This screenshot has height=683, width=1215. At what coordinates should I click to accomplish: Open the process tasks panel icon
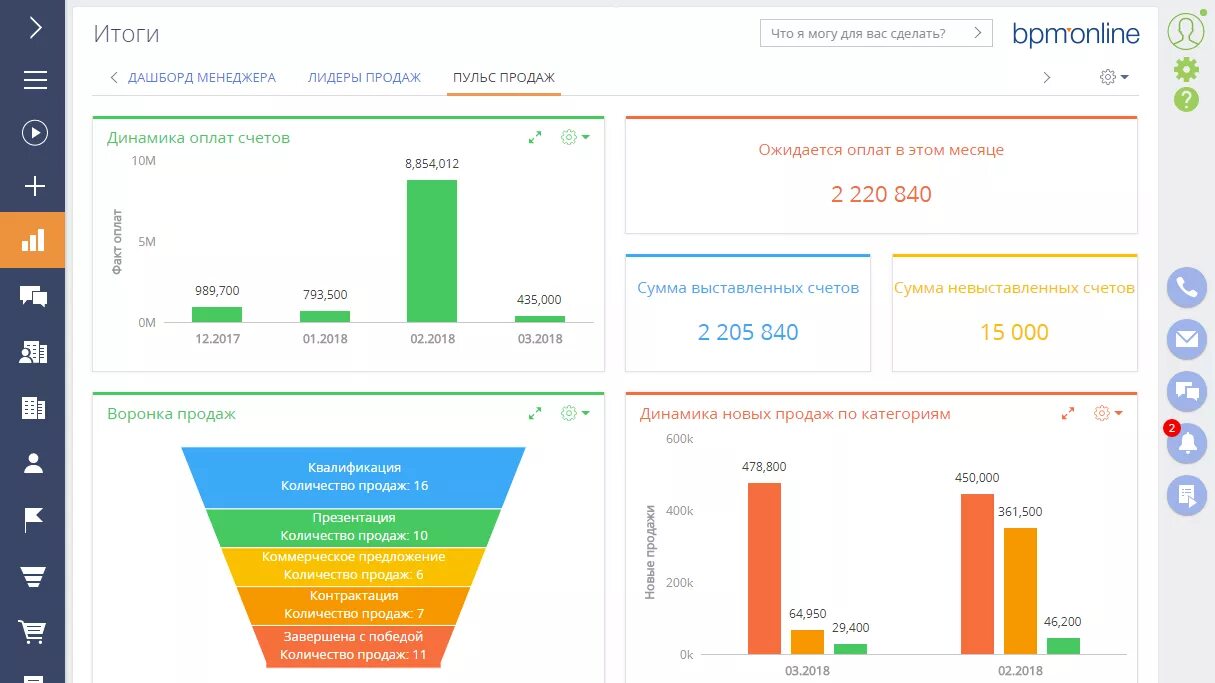pos(1187,495)
